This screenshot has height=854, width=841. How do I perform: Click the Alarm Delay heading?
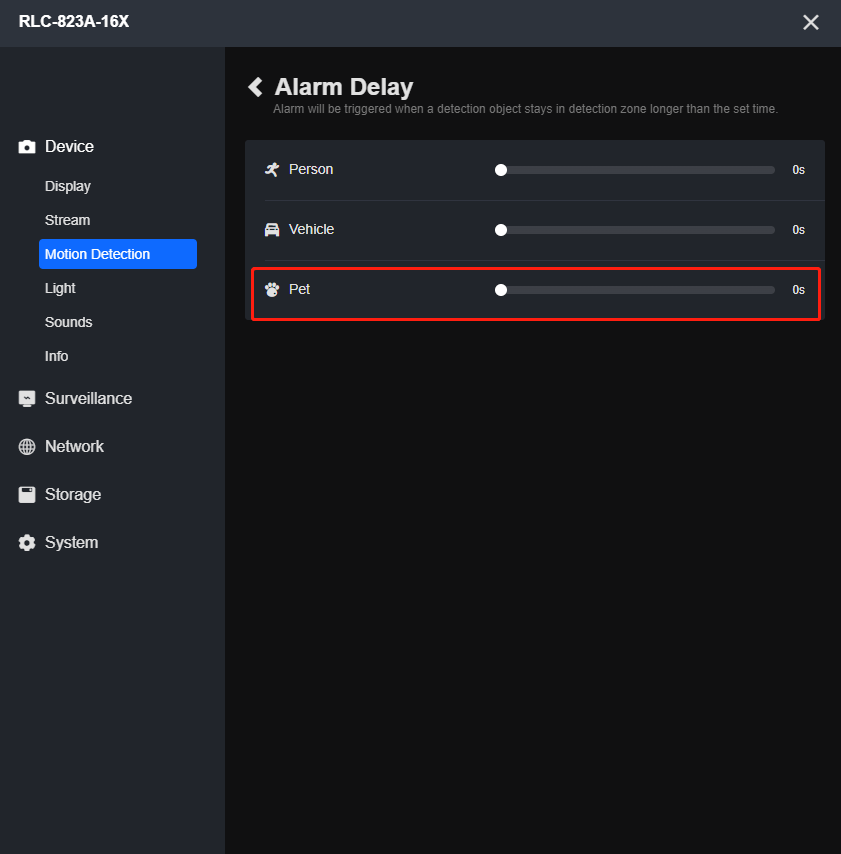click(x=344, y=87)
